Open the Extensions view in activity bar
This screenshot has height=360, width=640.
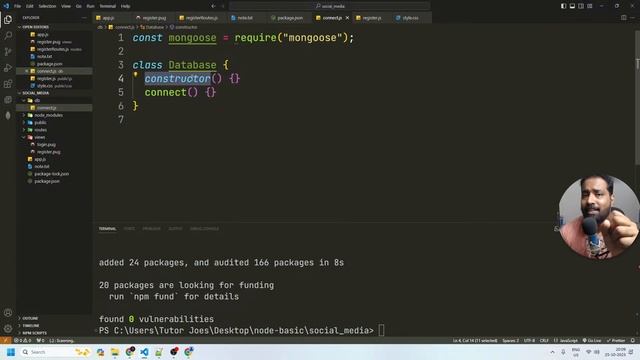coord(8,84)
